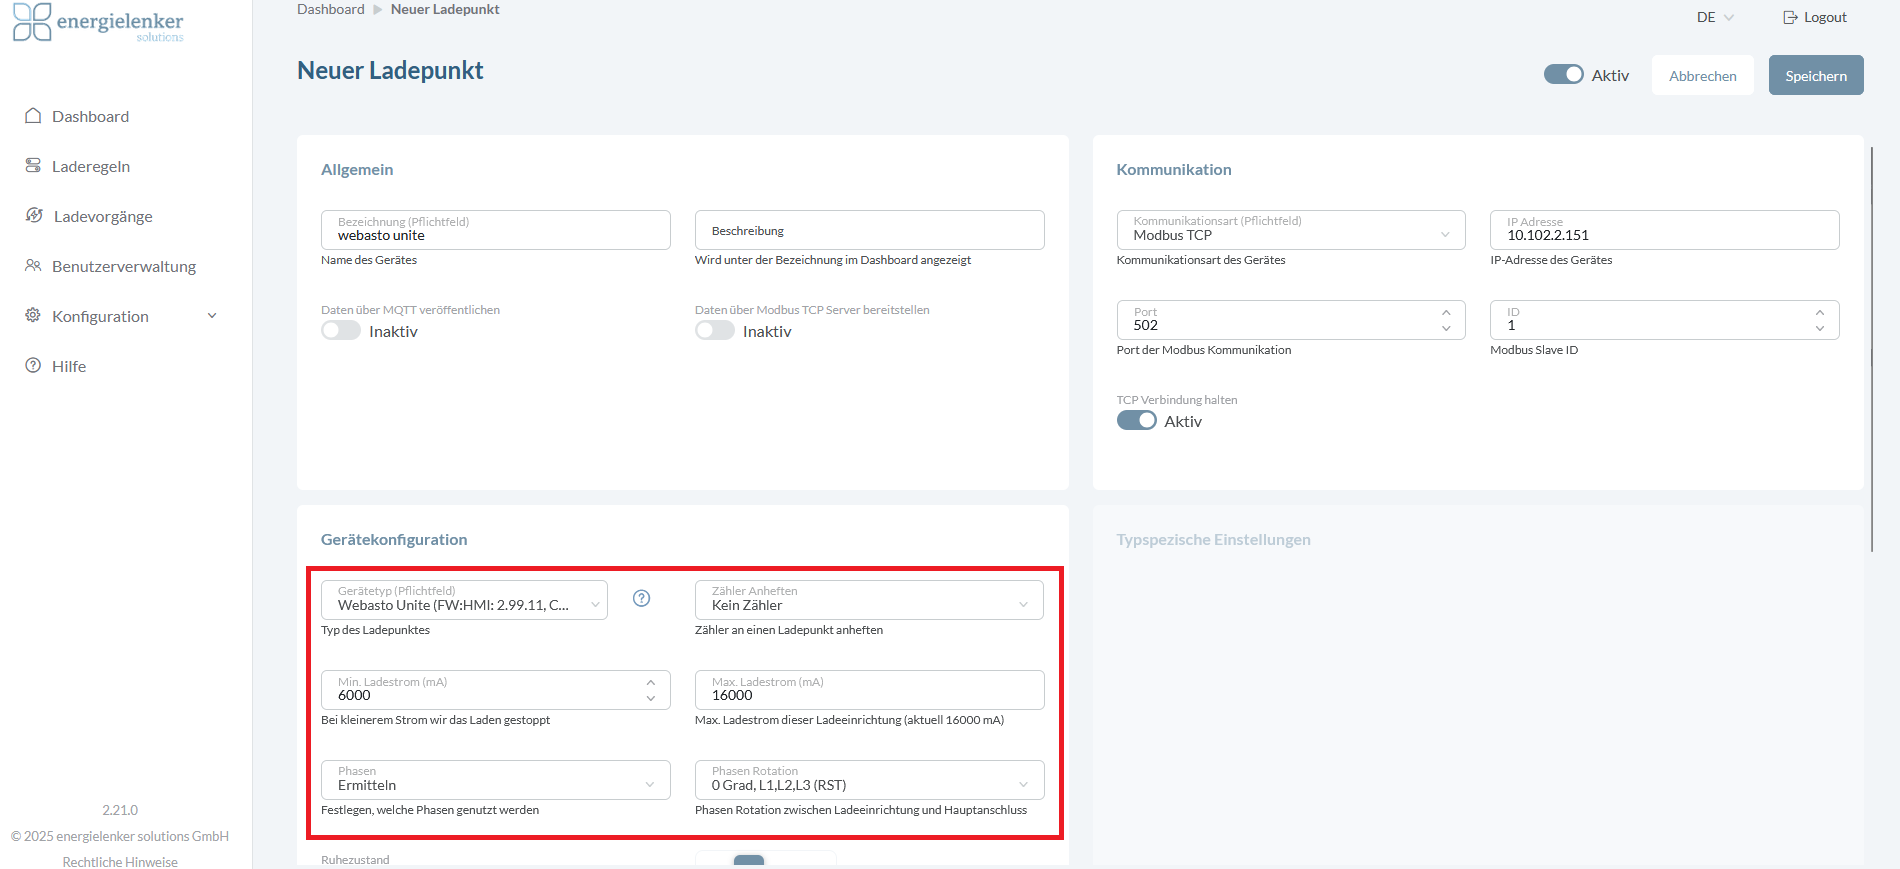Toggle Modbus TCP Server bereitstellen switch

[x=715, y=330]
